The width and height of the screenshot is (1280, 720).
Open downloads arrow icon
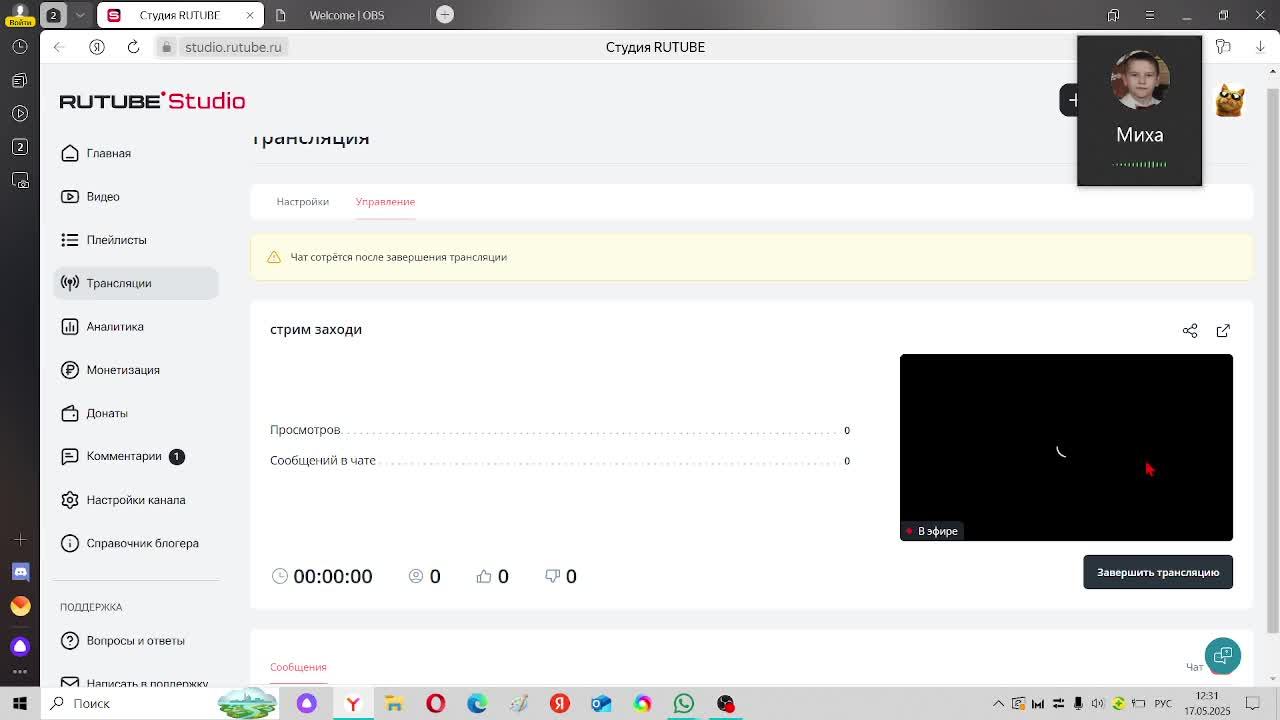(x=1258, y=47)
